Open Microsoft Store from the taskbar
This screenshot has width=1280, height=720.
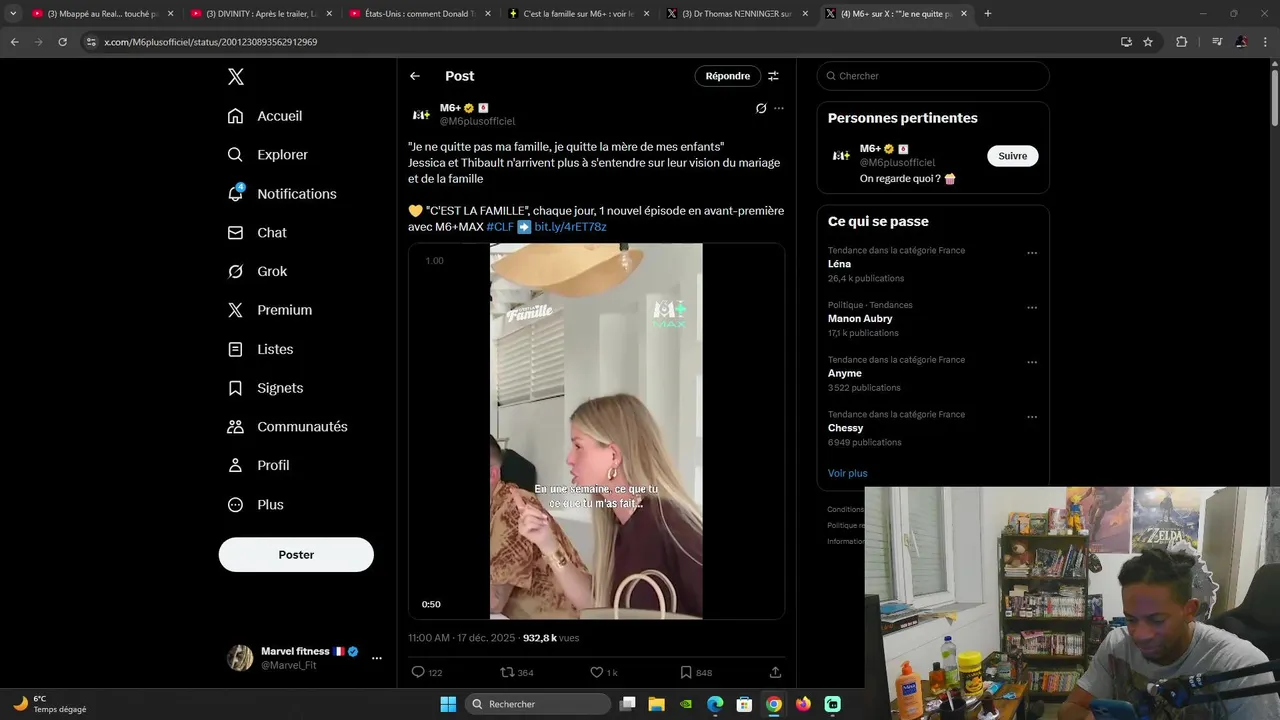[x=744, y=704]
